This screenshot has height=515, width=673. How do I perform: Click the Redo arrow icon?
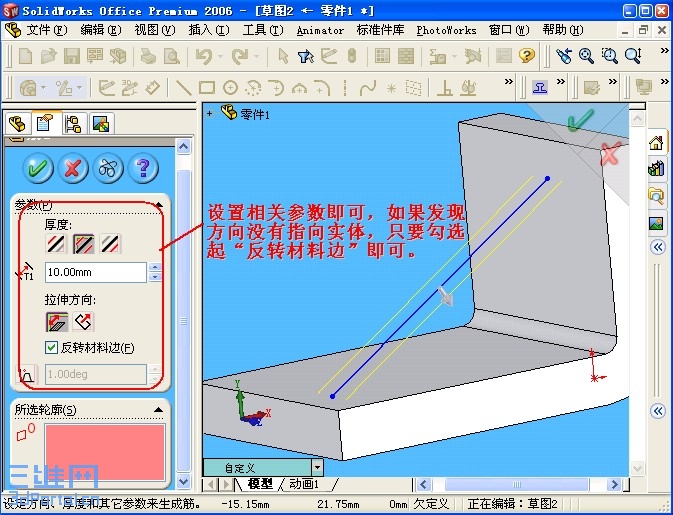[x=240, y=56]
